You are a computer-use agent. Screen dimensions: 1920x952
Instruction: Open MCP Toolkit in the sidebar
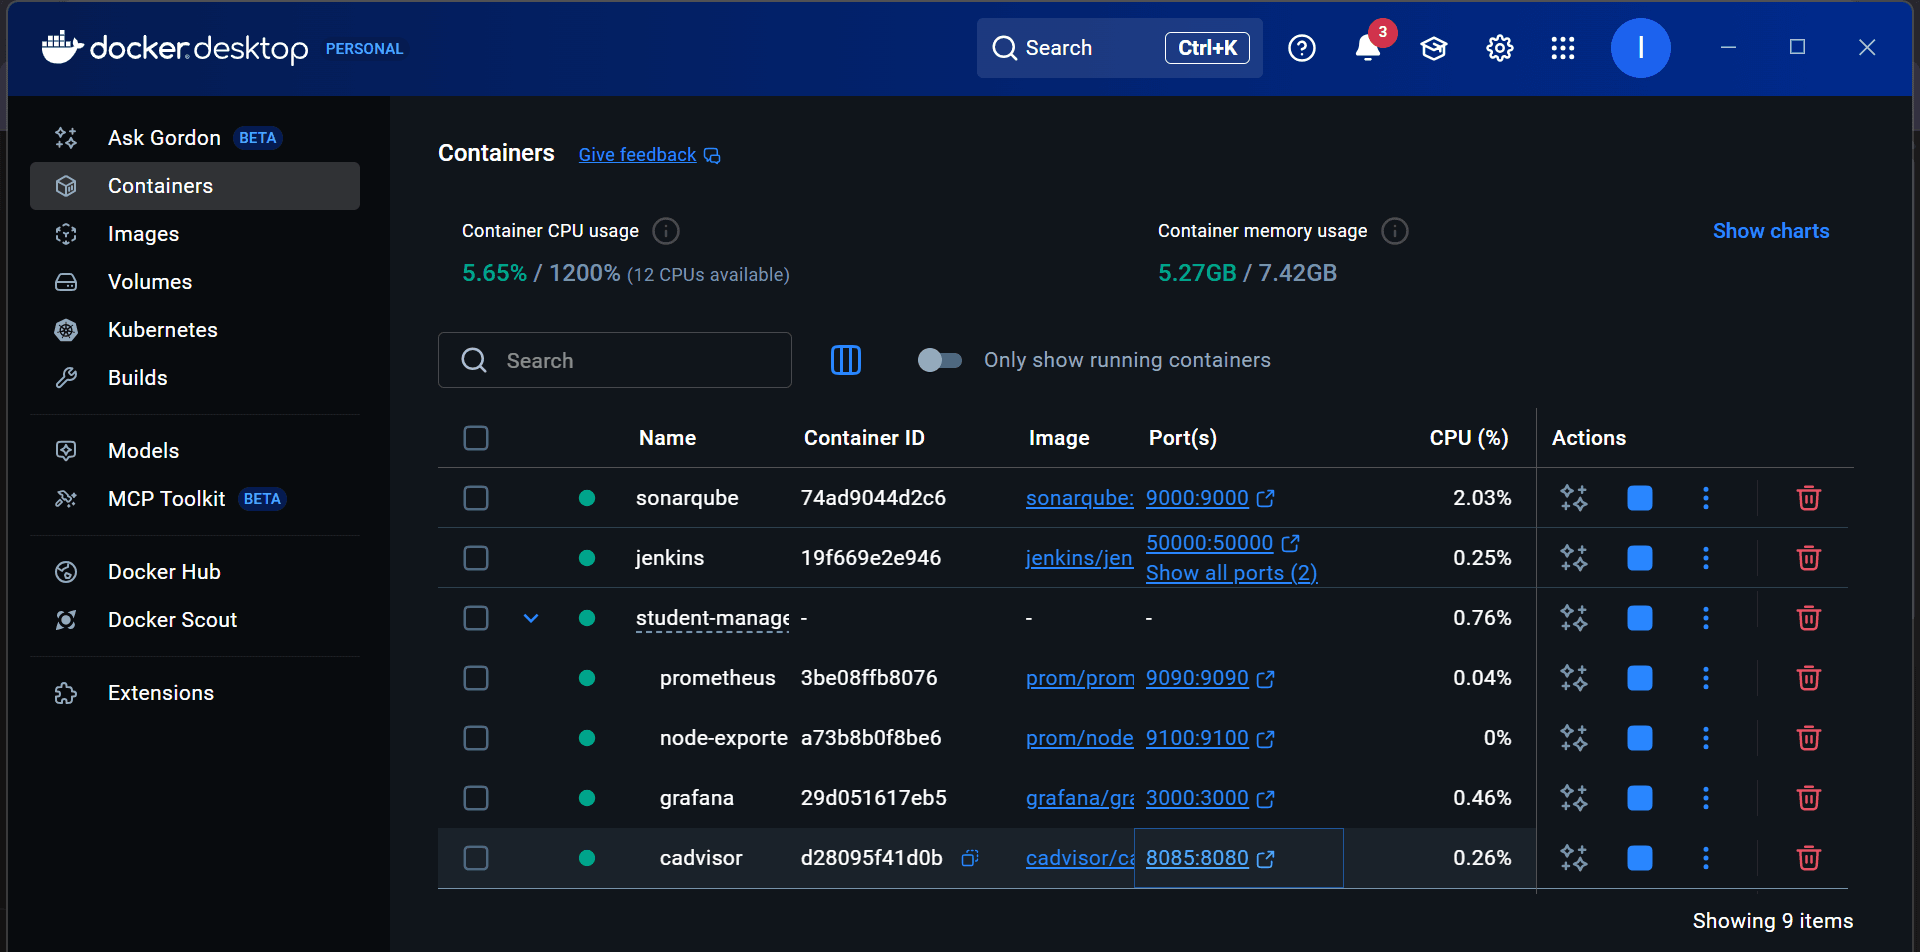(195, 499)
